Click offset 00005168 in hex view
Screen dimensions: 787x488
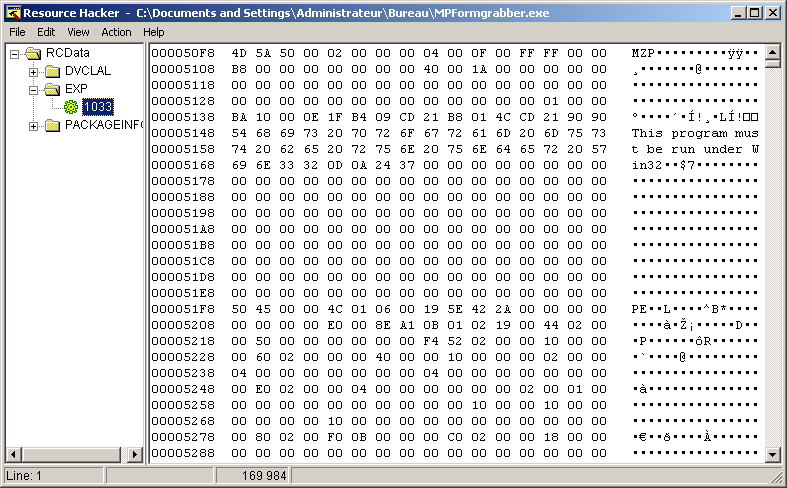coord(183,165)
